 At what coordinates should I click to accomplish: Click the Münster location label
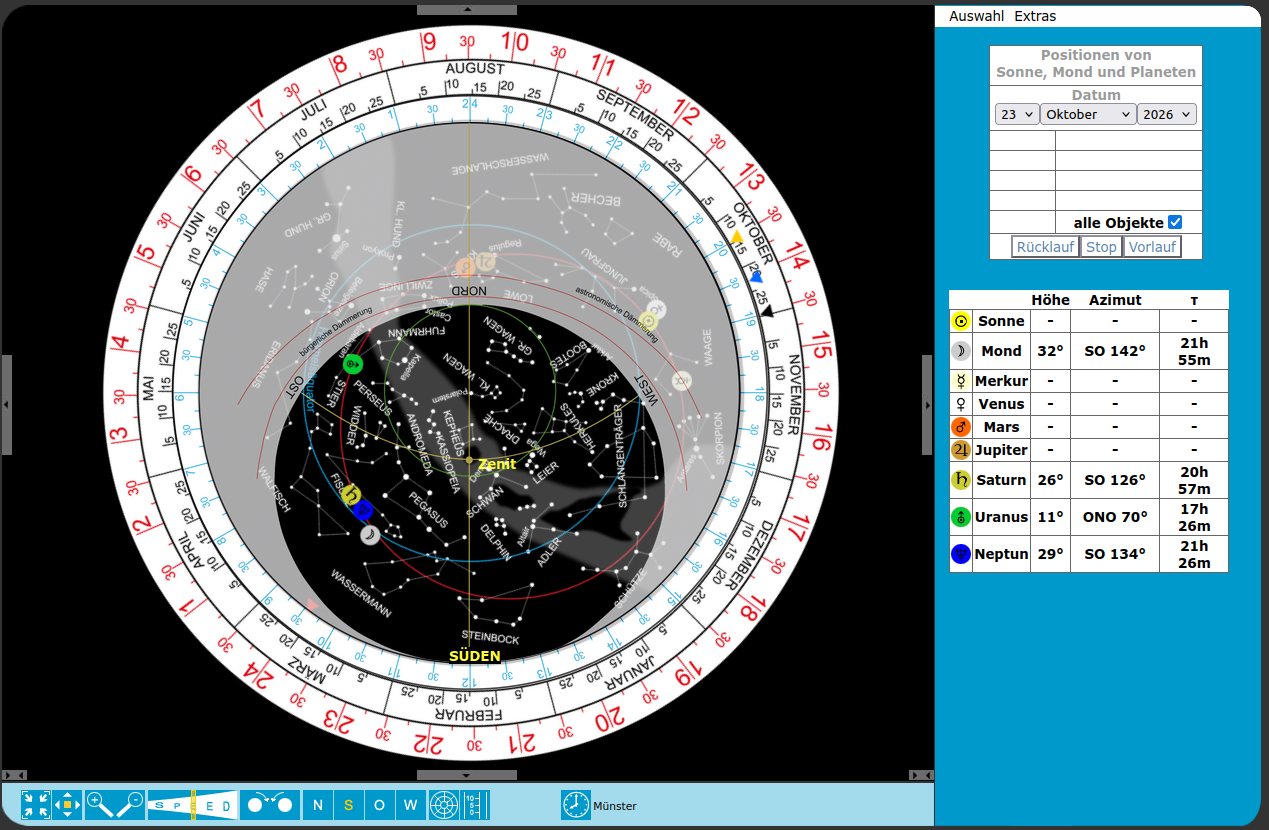coord(615,806)
